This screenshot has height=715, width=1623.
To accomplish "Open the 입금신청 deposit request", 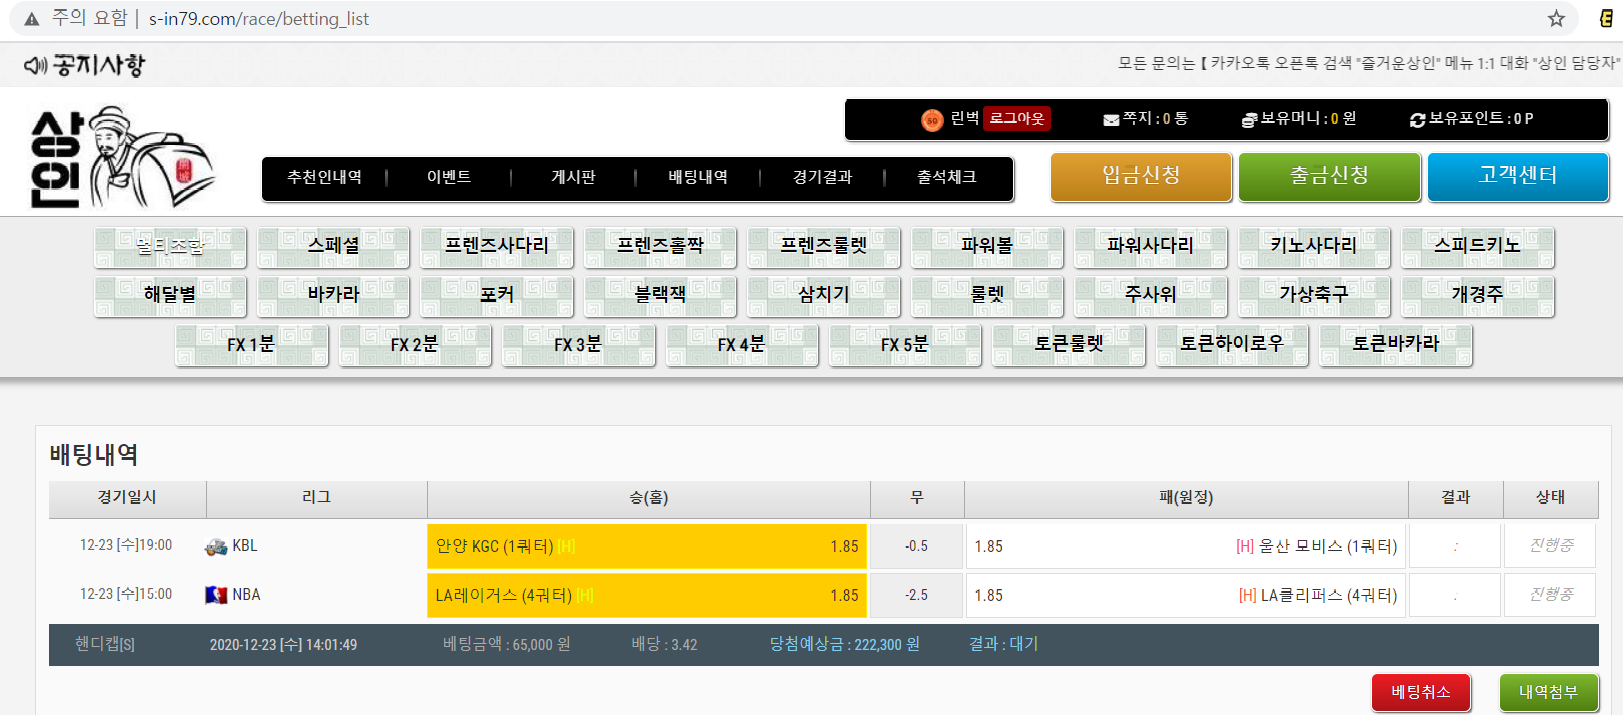I will pos(1141,176).
